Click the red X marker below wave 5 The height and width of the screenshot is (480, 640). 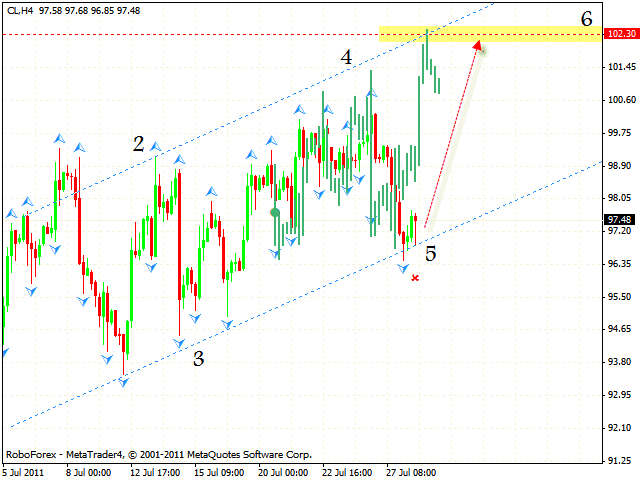(415, 277)
